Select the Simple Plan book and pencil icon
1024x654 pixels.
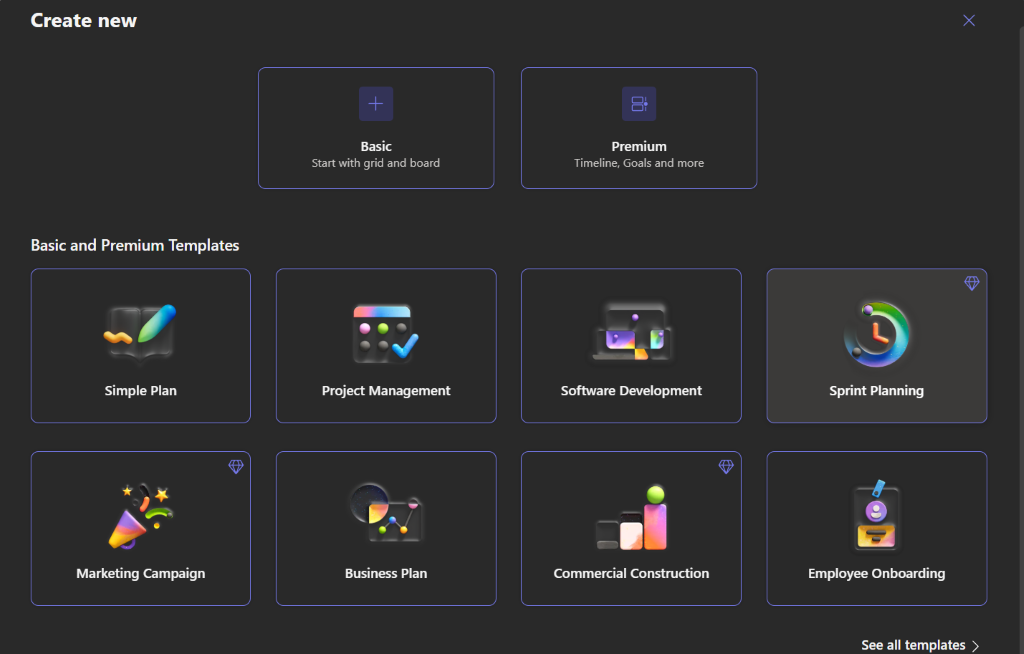click(140, 333)
